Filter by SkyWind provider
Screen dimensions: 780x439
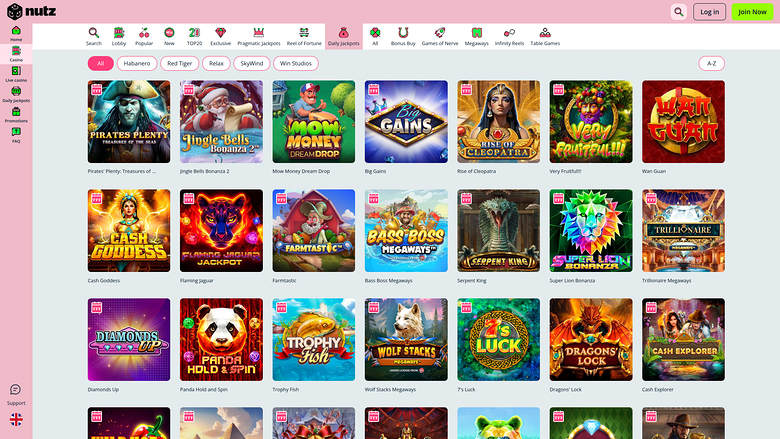coord(252,63)
